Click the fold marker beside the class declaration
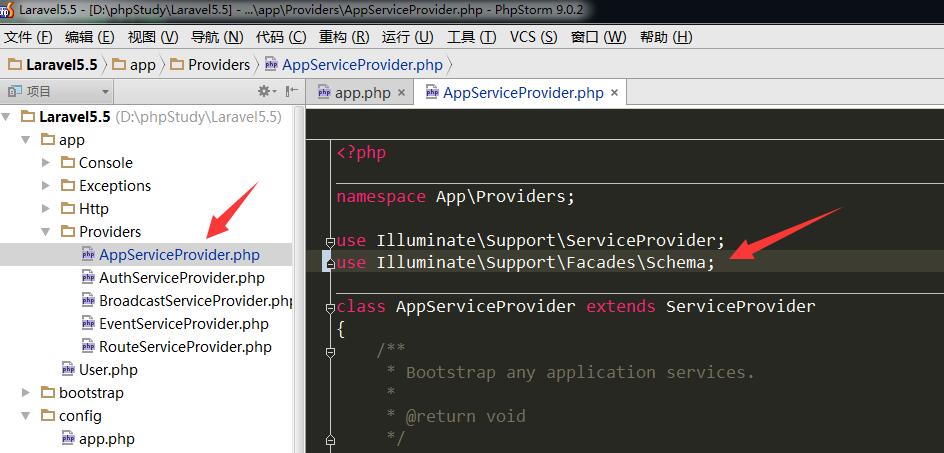Viewport: 944px width, 453px height. (x=329, y=306)
